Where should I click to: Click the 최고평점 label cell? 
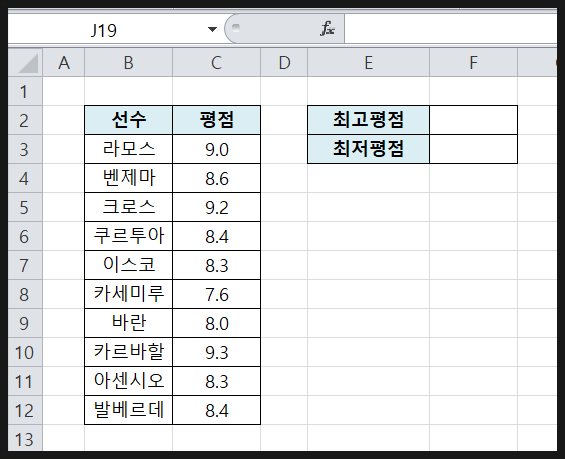pyautogui.click(x=369, y=120)
